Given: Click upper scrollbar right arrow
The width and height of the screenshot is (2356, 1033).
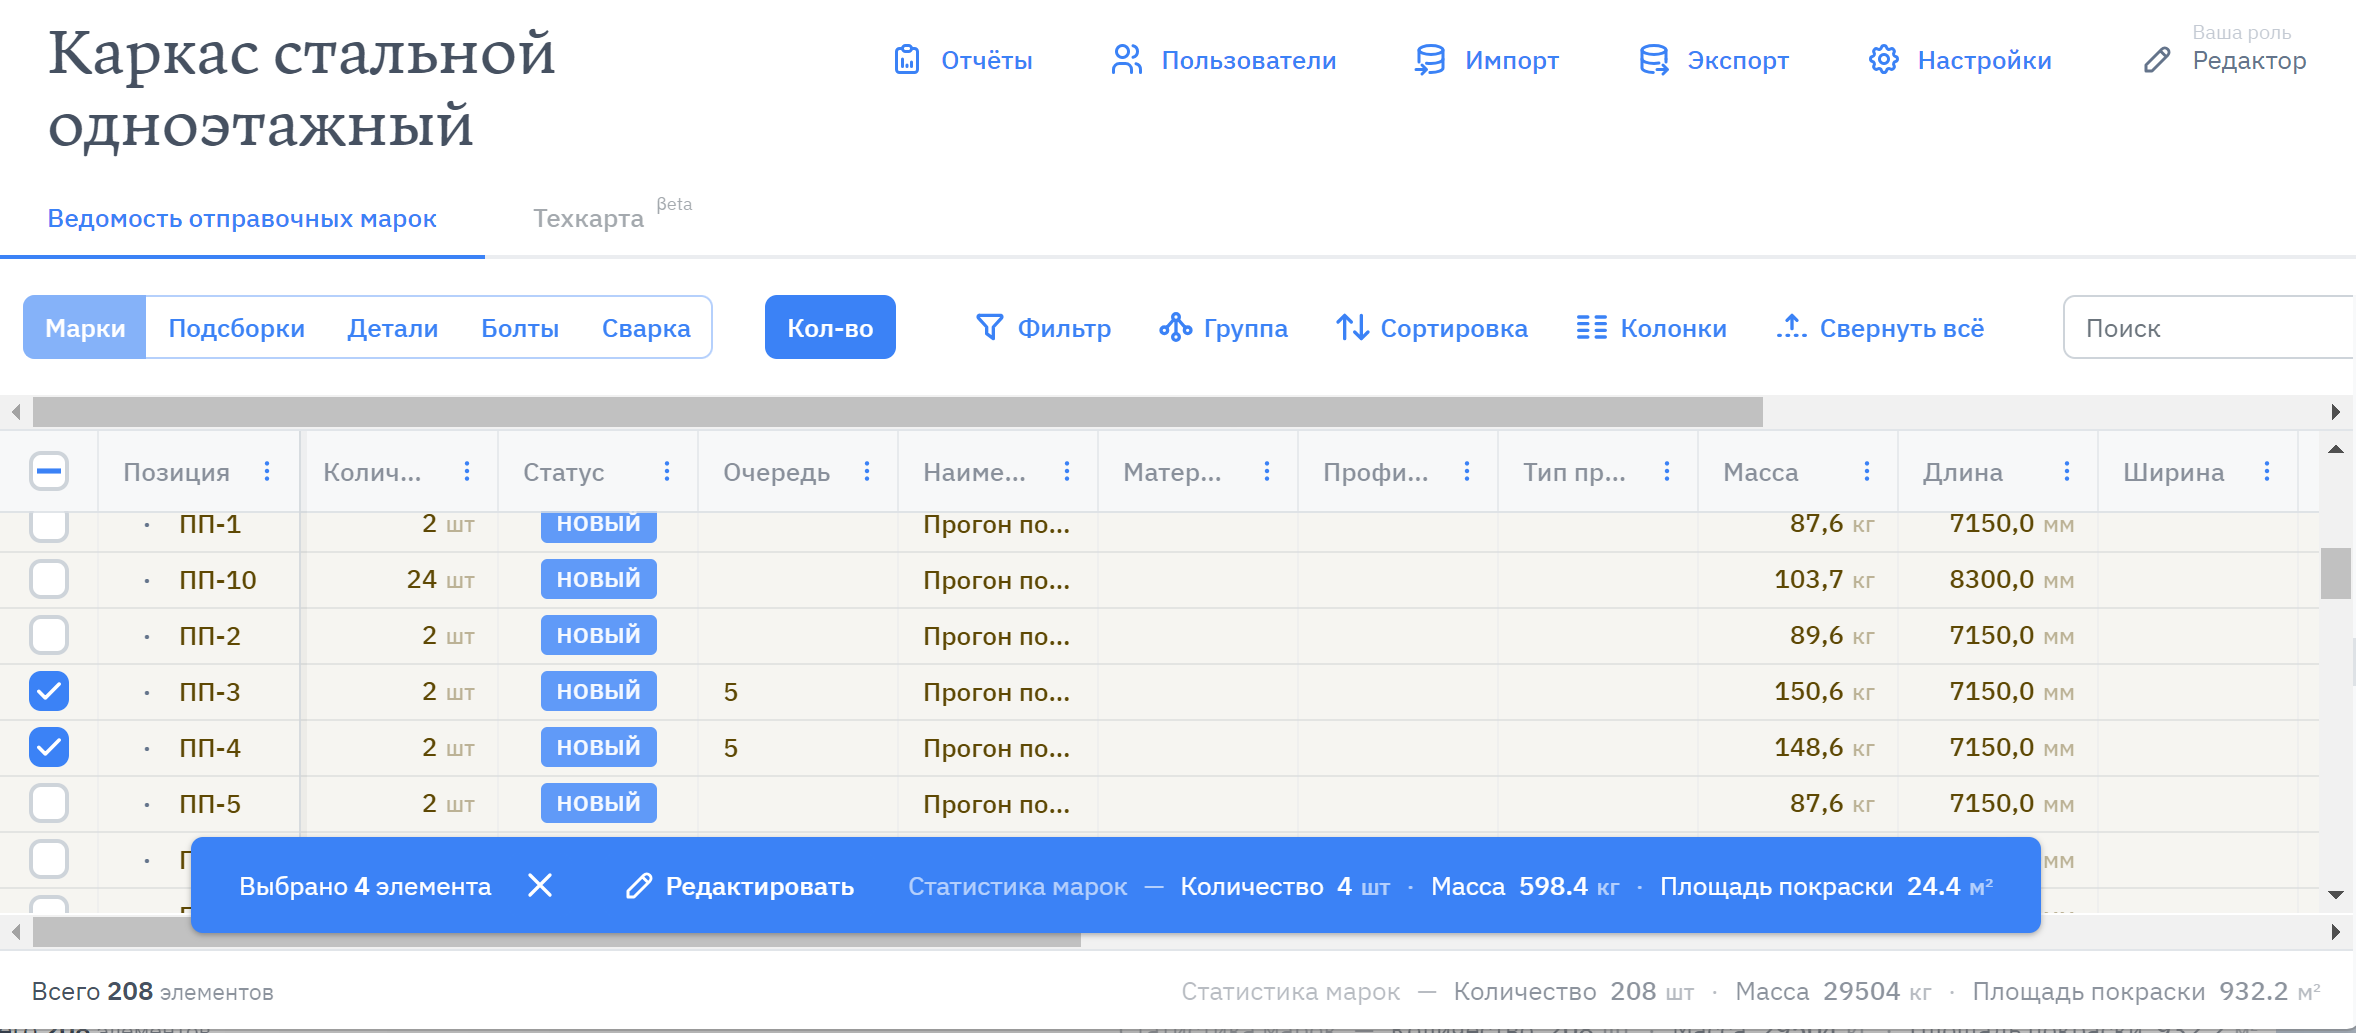Looking at the screenshot, I should coord(2336,411).
